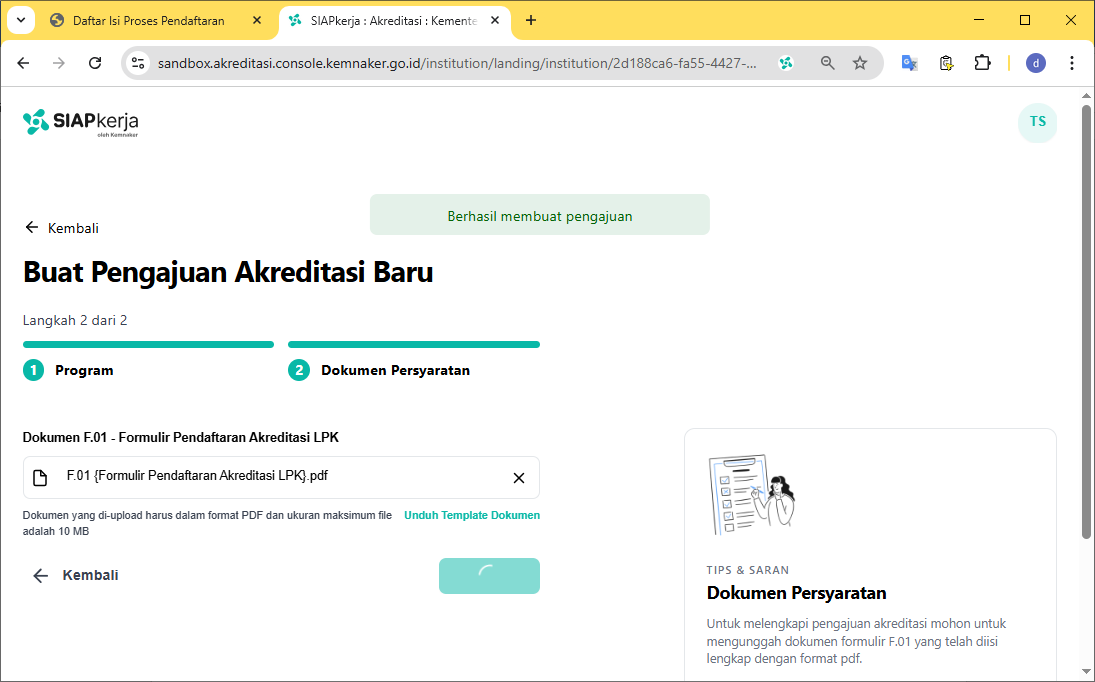
Task: Click the Unduh Template Dokumen link
Action: coord(471,515)
